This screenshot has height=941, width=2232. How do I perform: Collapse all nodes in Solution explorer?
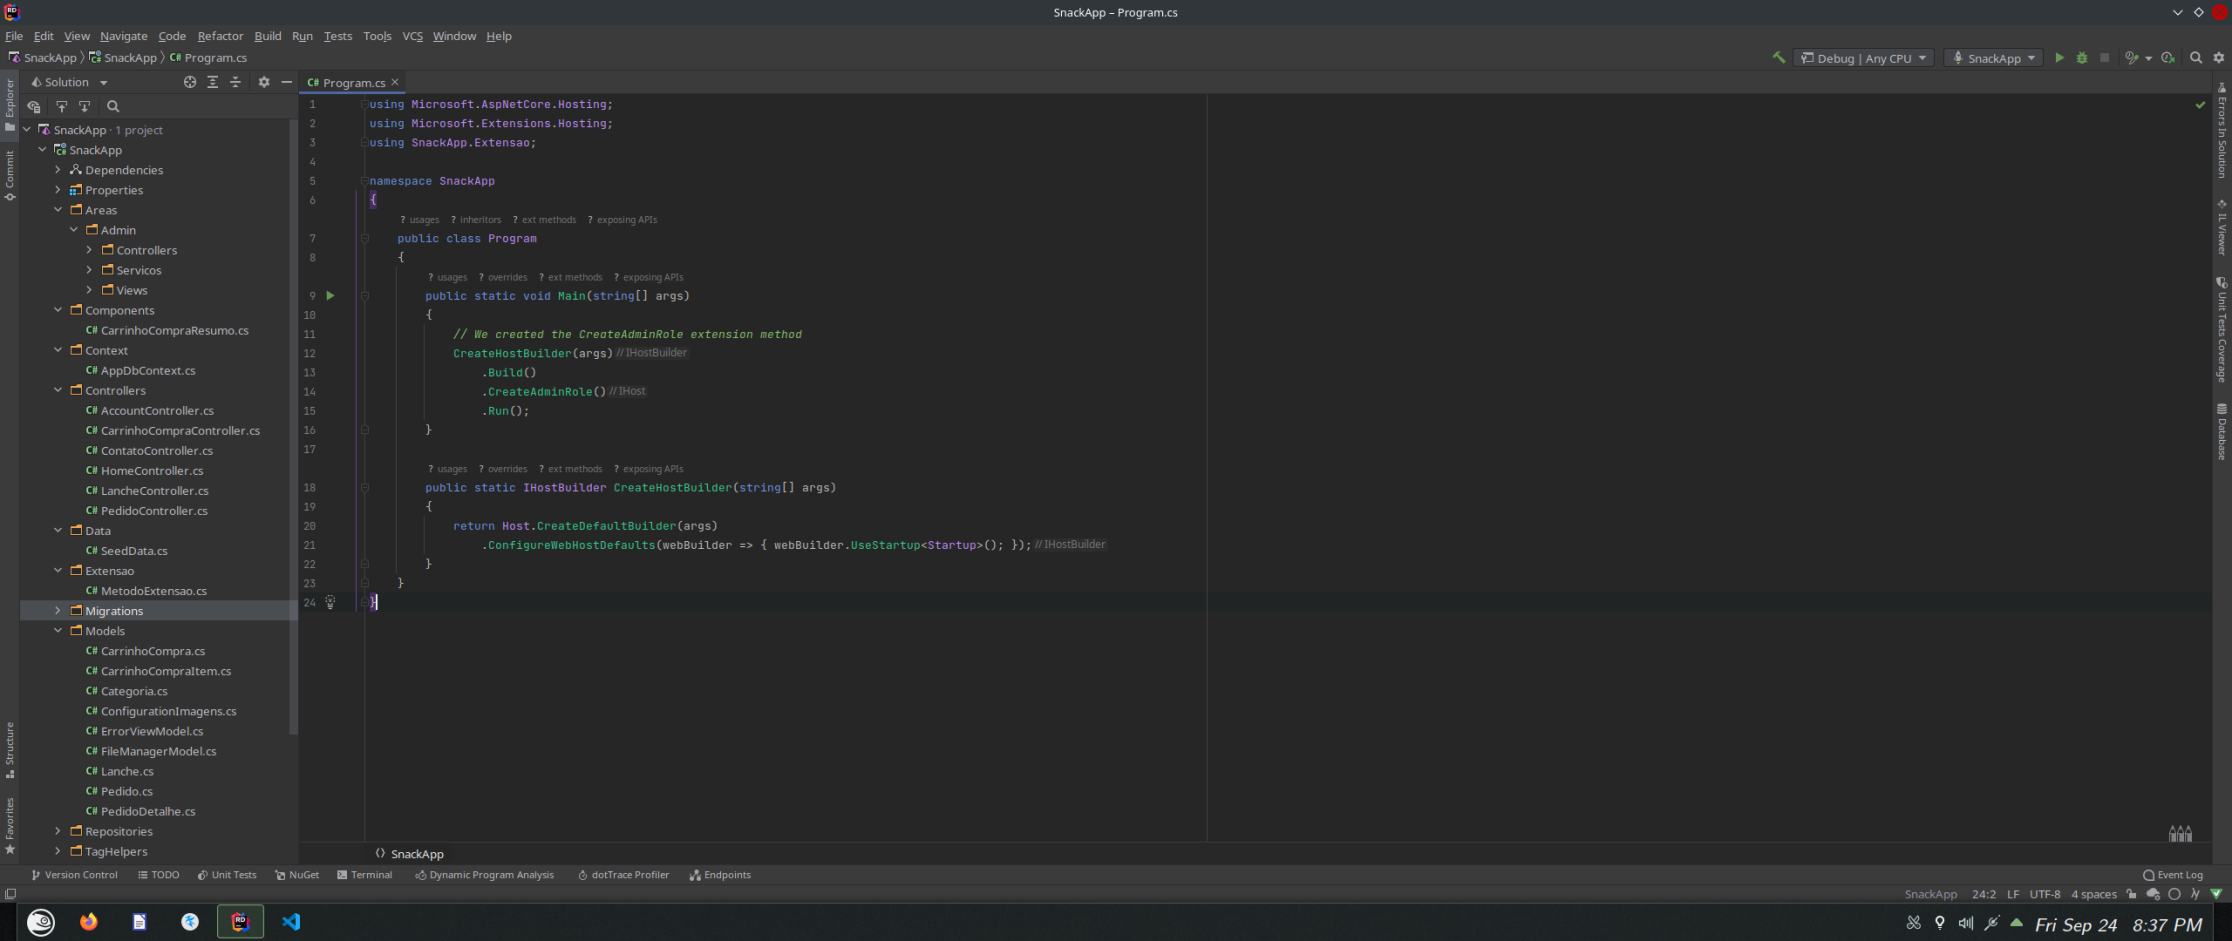point(236,82)
